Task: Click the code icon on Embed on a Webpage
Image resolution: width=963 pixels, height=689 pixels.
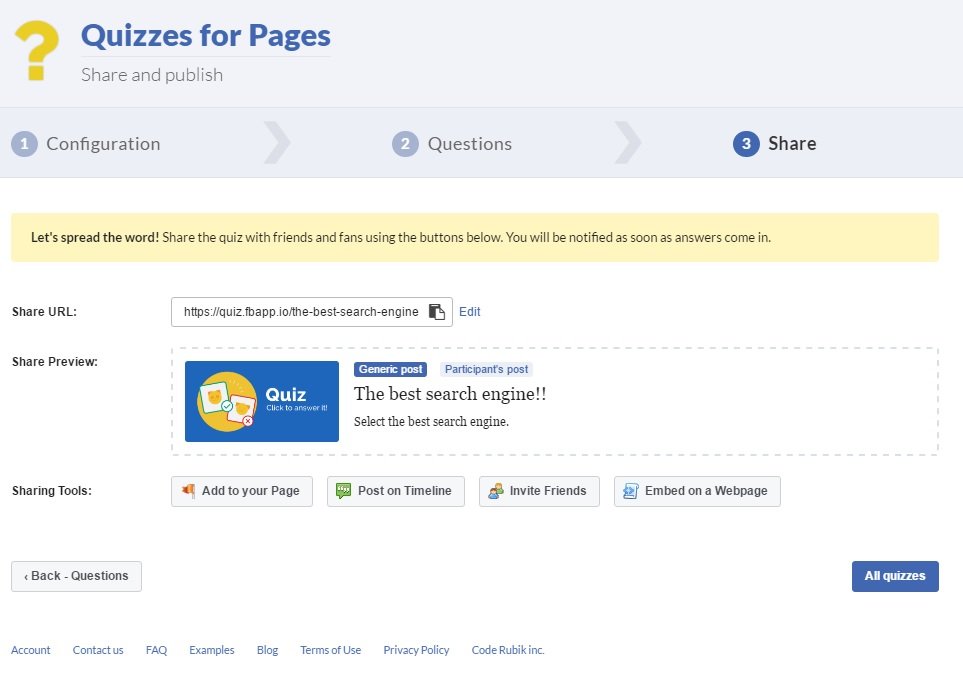Action: (631, 491)
